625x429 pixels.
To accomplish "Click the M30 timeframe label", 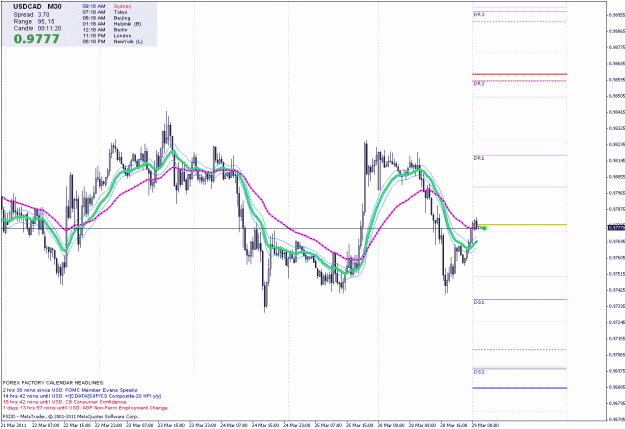I will 55,7.
